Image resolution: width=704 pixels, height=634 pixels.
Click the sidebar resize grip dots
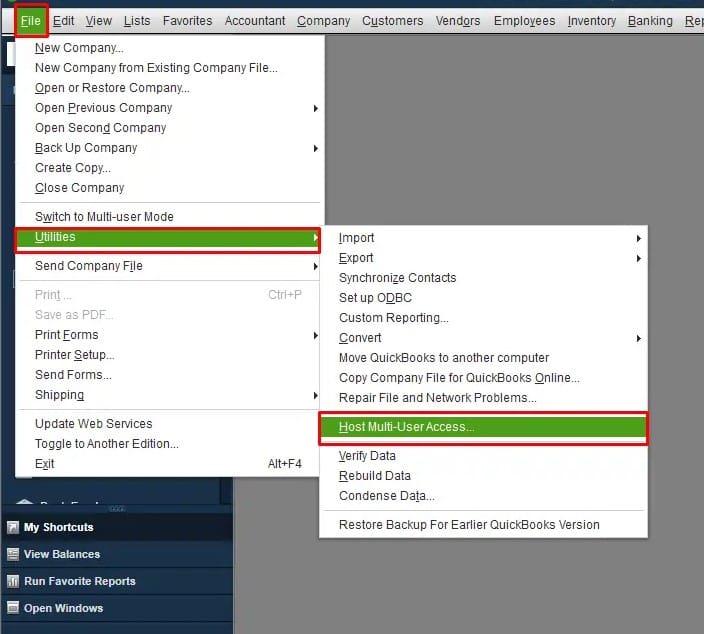(x=117, y=509)
